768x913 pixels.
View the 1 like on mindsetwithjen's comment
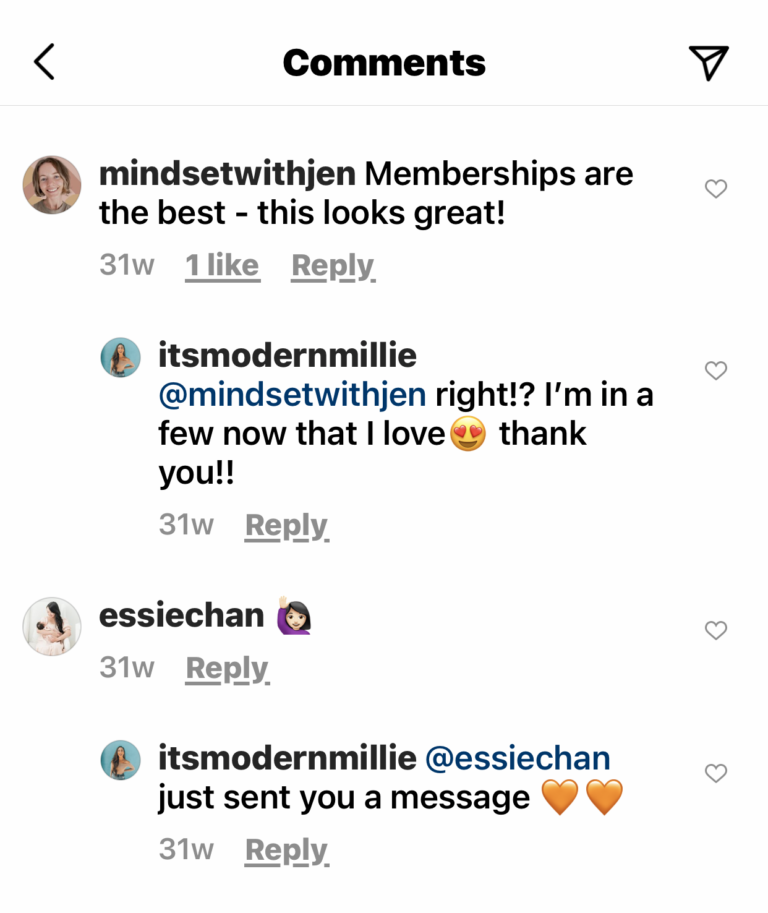click(222, 266)
